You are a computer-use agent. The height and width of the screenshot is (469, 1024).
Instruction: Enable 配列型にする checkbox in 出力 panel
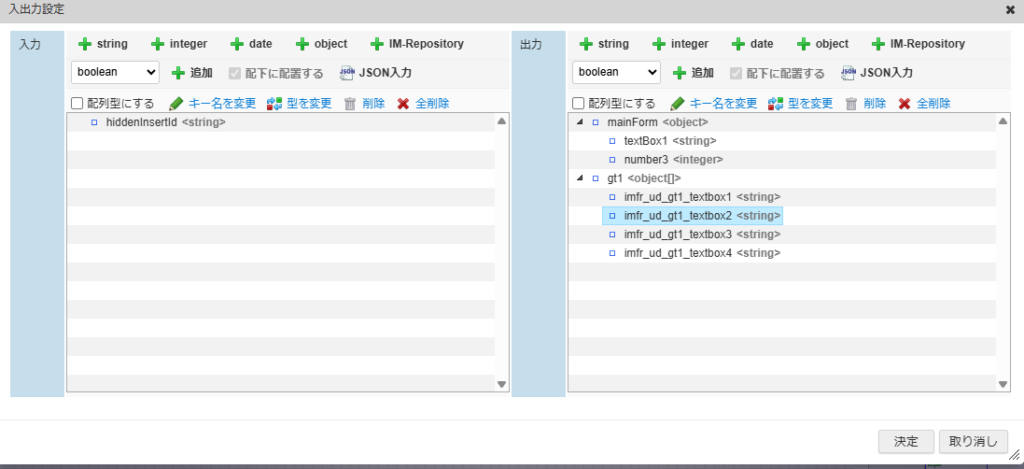click(578, 103)
